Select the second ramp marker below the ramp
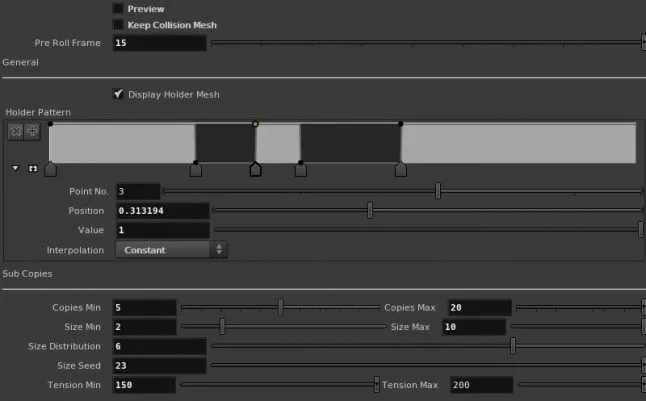The height and width of the screenshot is (401, 646). [x=196, y=169]
